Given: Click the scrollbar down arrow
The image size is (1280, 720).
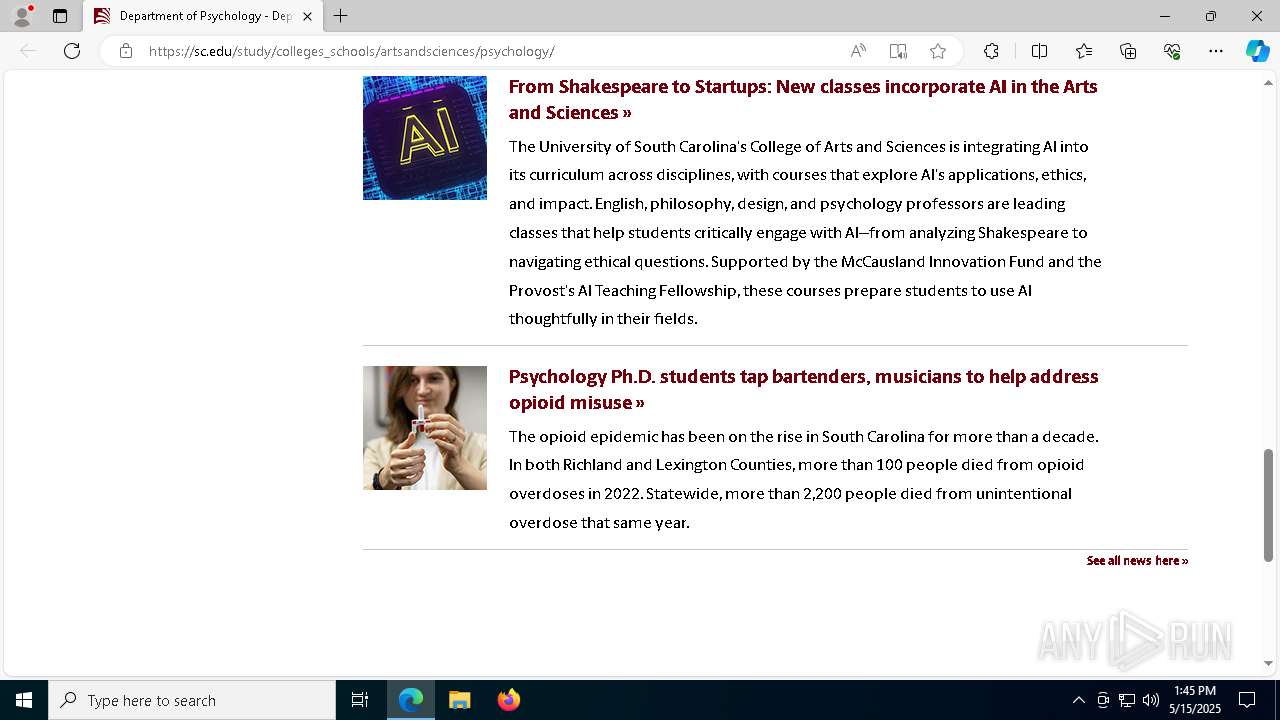Looking at the screenshot, I should (x=1268, y=663).
